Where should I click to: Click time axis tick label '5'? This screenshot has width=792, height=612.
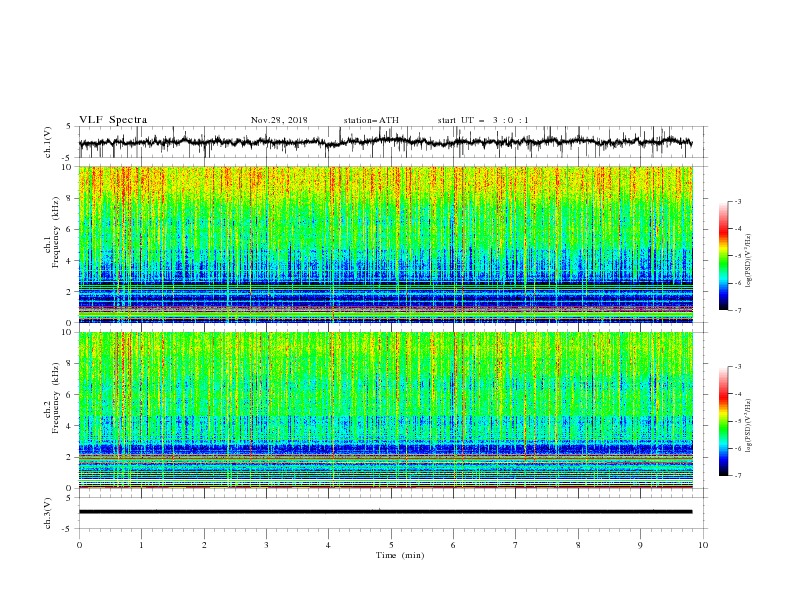click(391, 545)
